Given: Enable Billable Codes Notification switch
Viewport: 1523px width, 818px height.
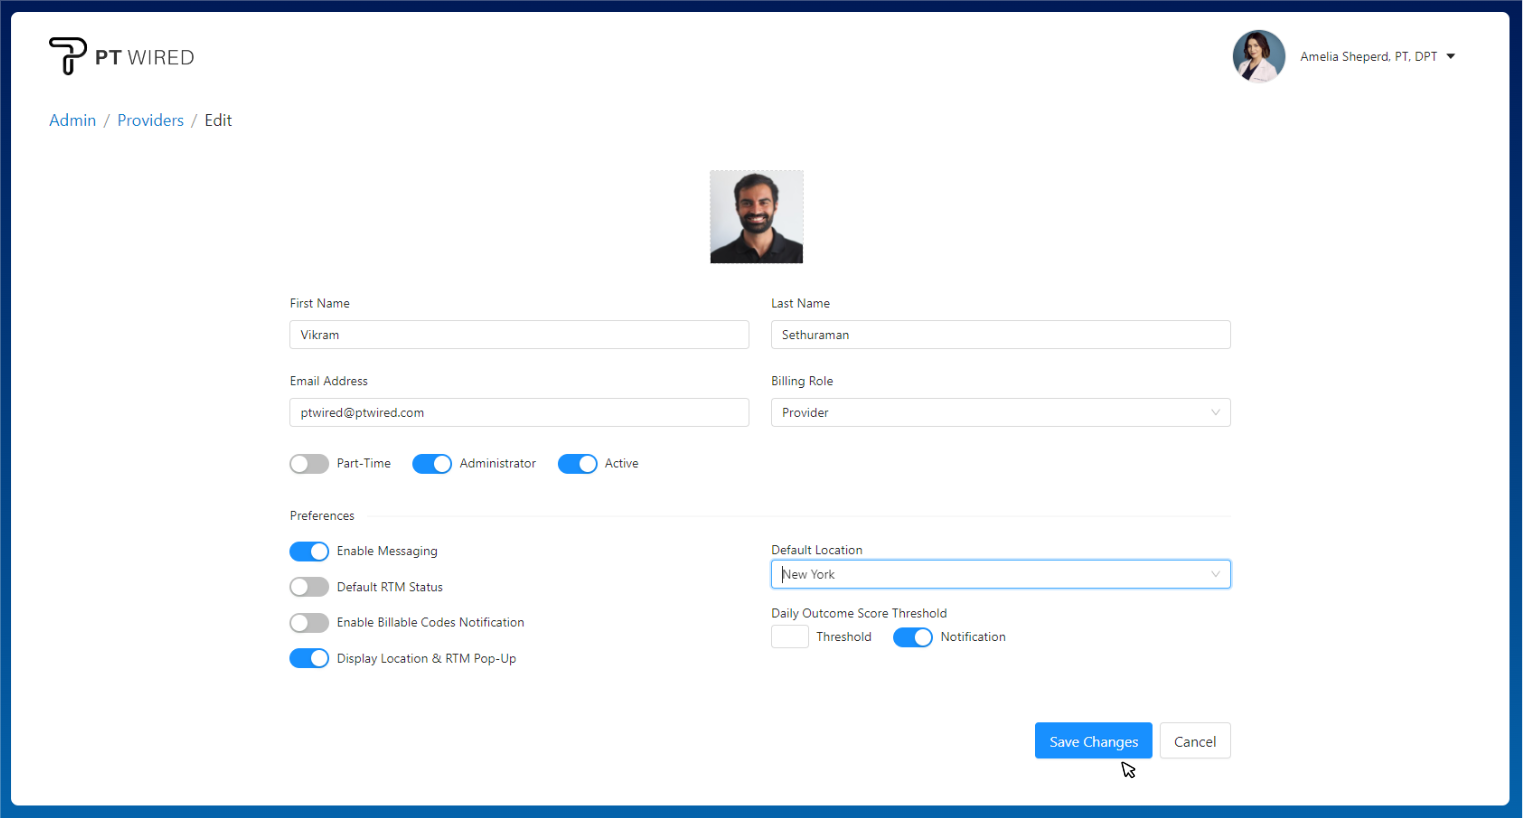Looking at the screenshot, I should (x=309, y=623).
